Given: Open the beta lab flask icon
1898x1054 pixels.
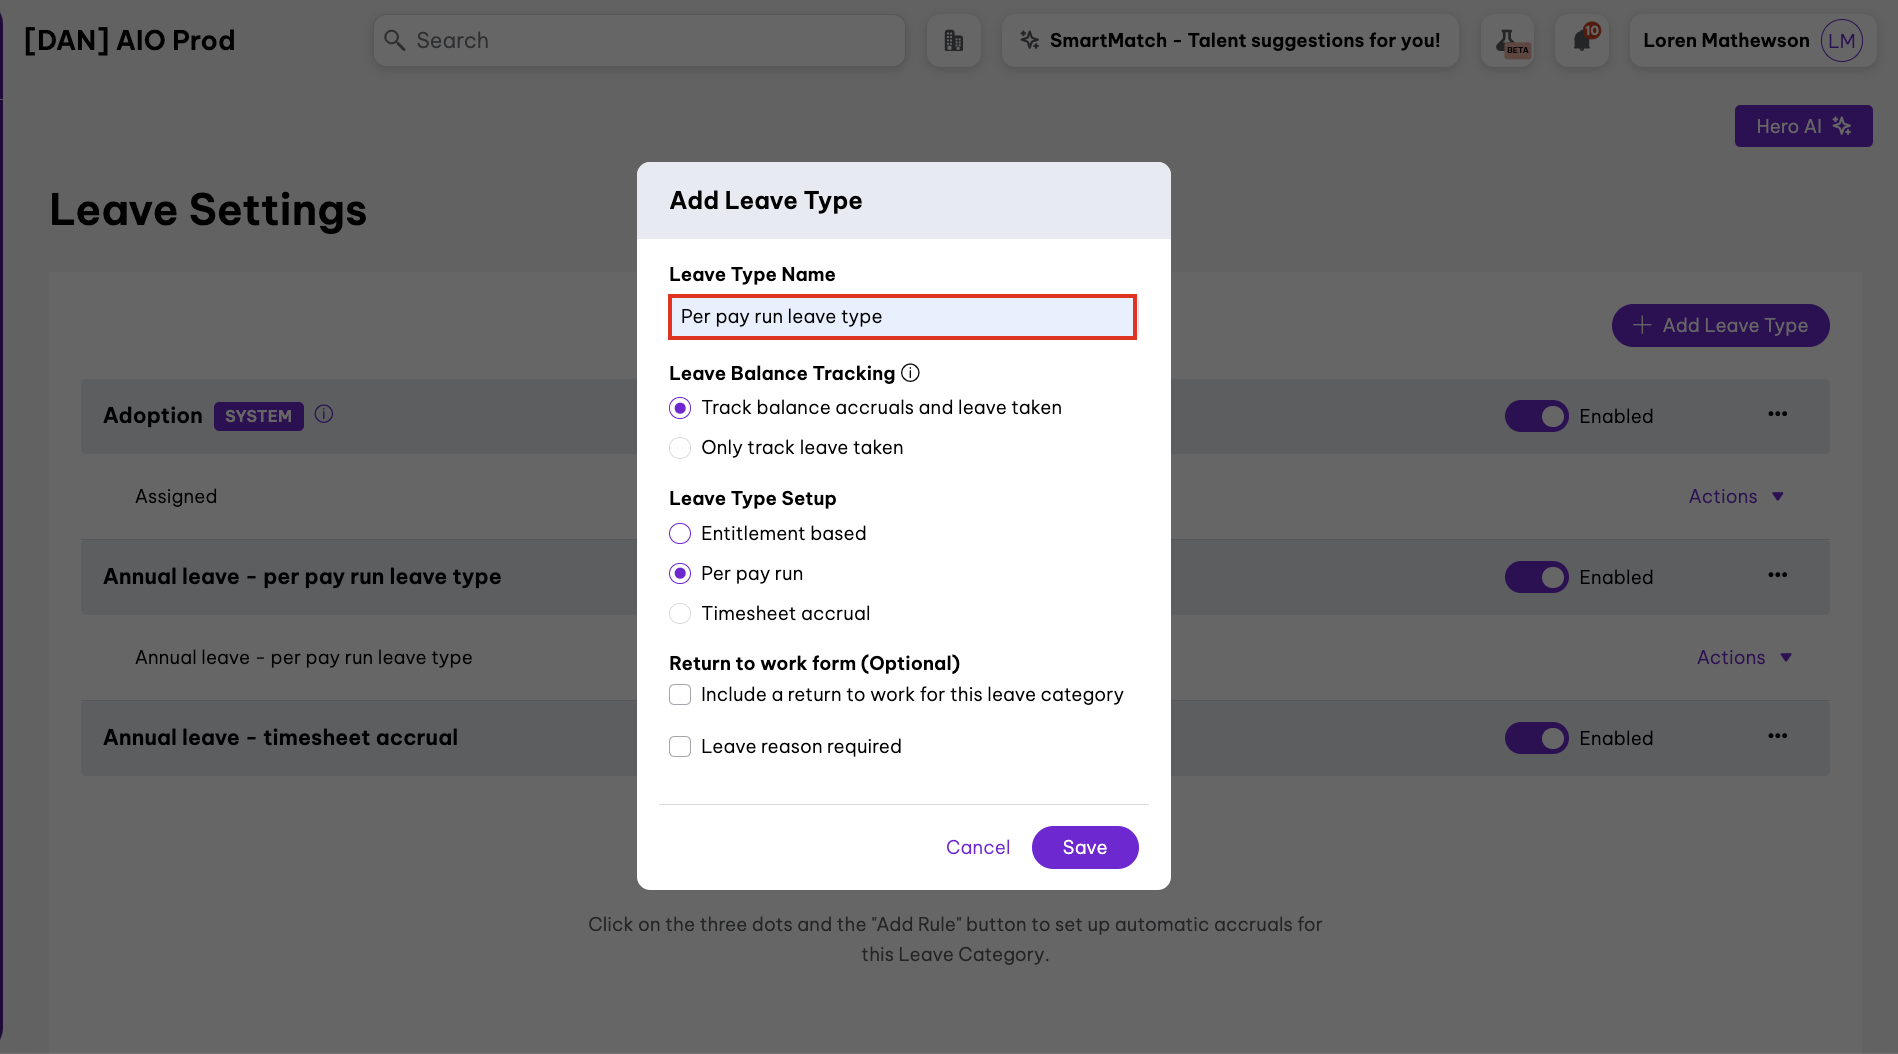Looking at the screenshot, I should 1508,41.
